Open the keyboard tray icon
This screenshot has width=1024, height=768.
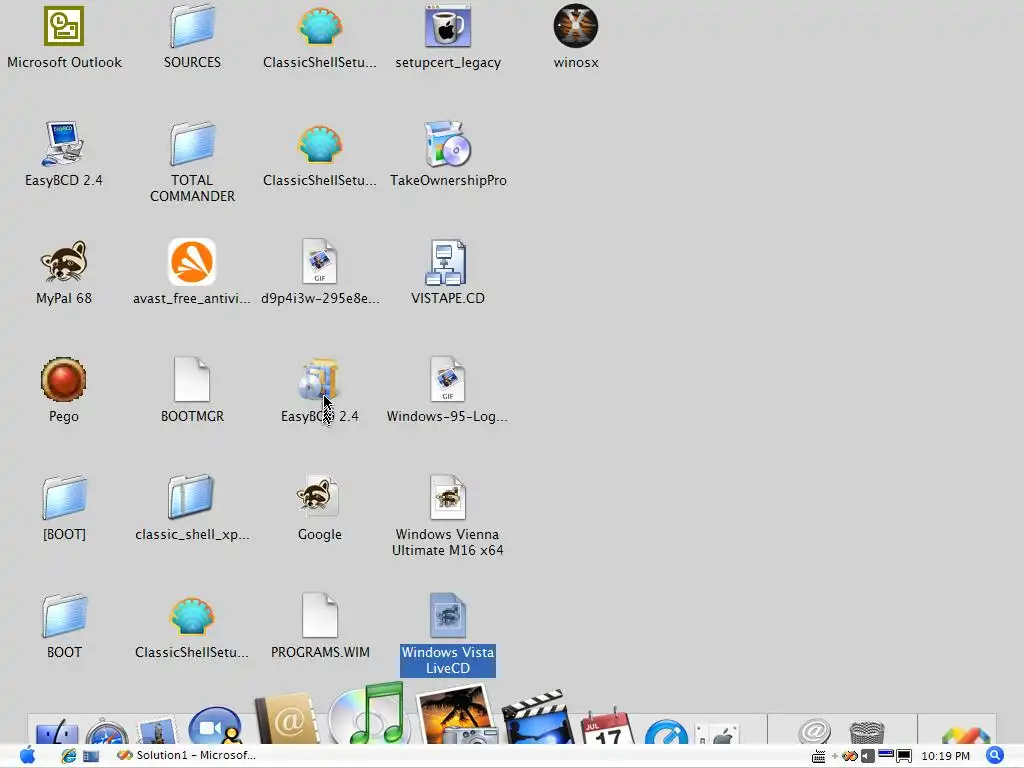pos(818,756)
